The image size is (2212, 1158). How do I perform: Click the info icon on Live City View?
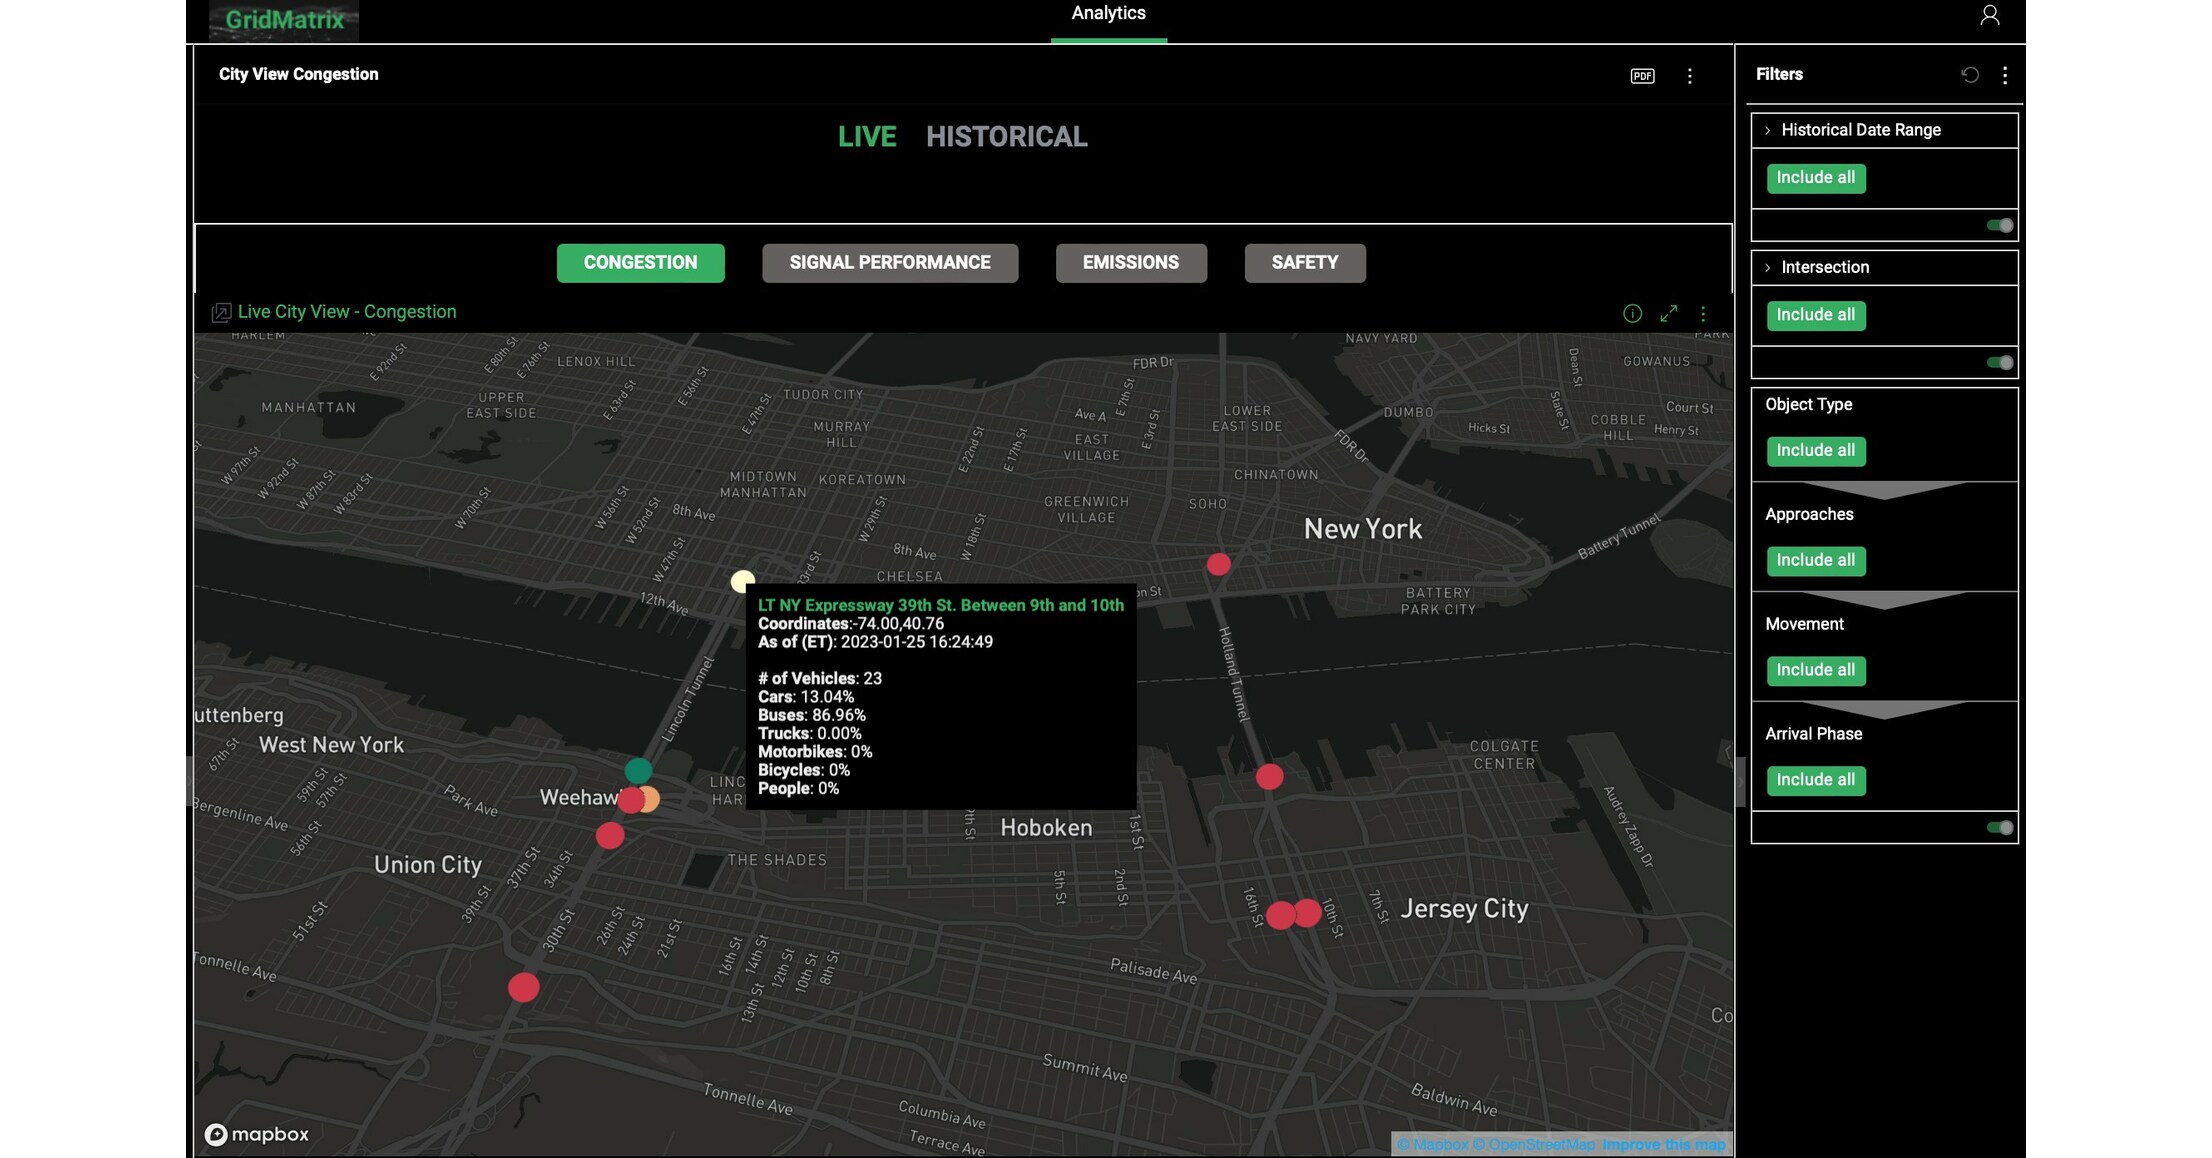1632,313
